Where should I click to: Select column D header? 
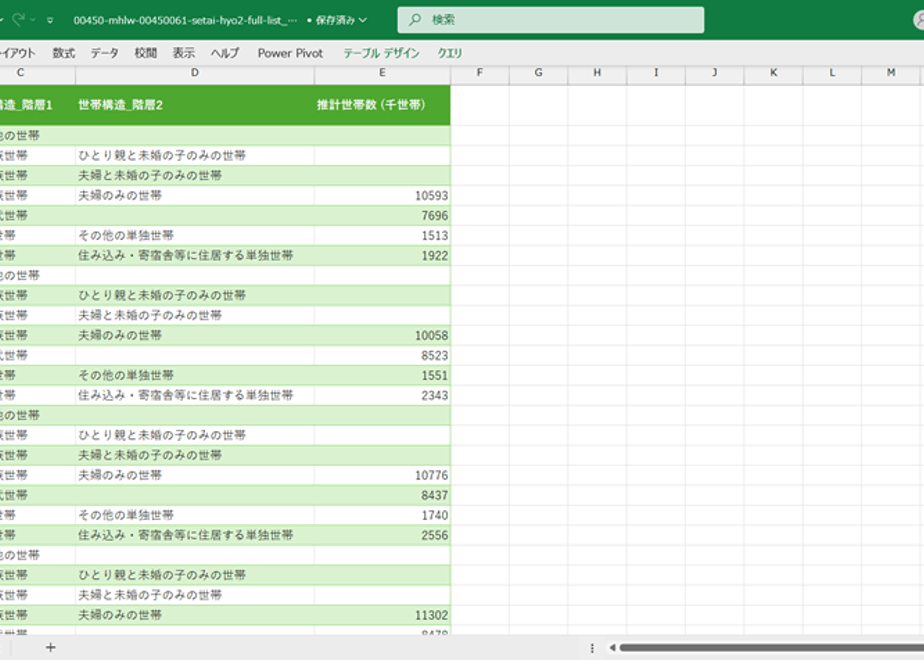(x=195, y=72)
